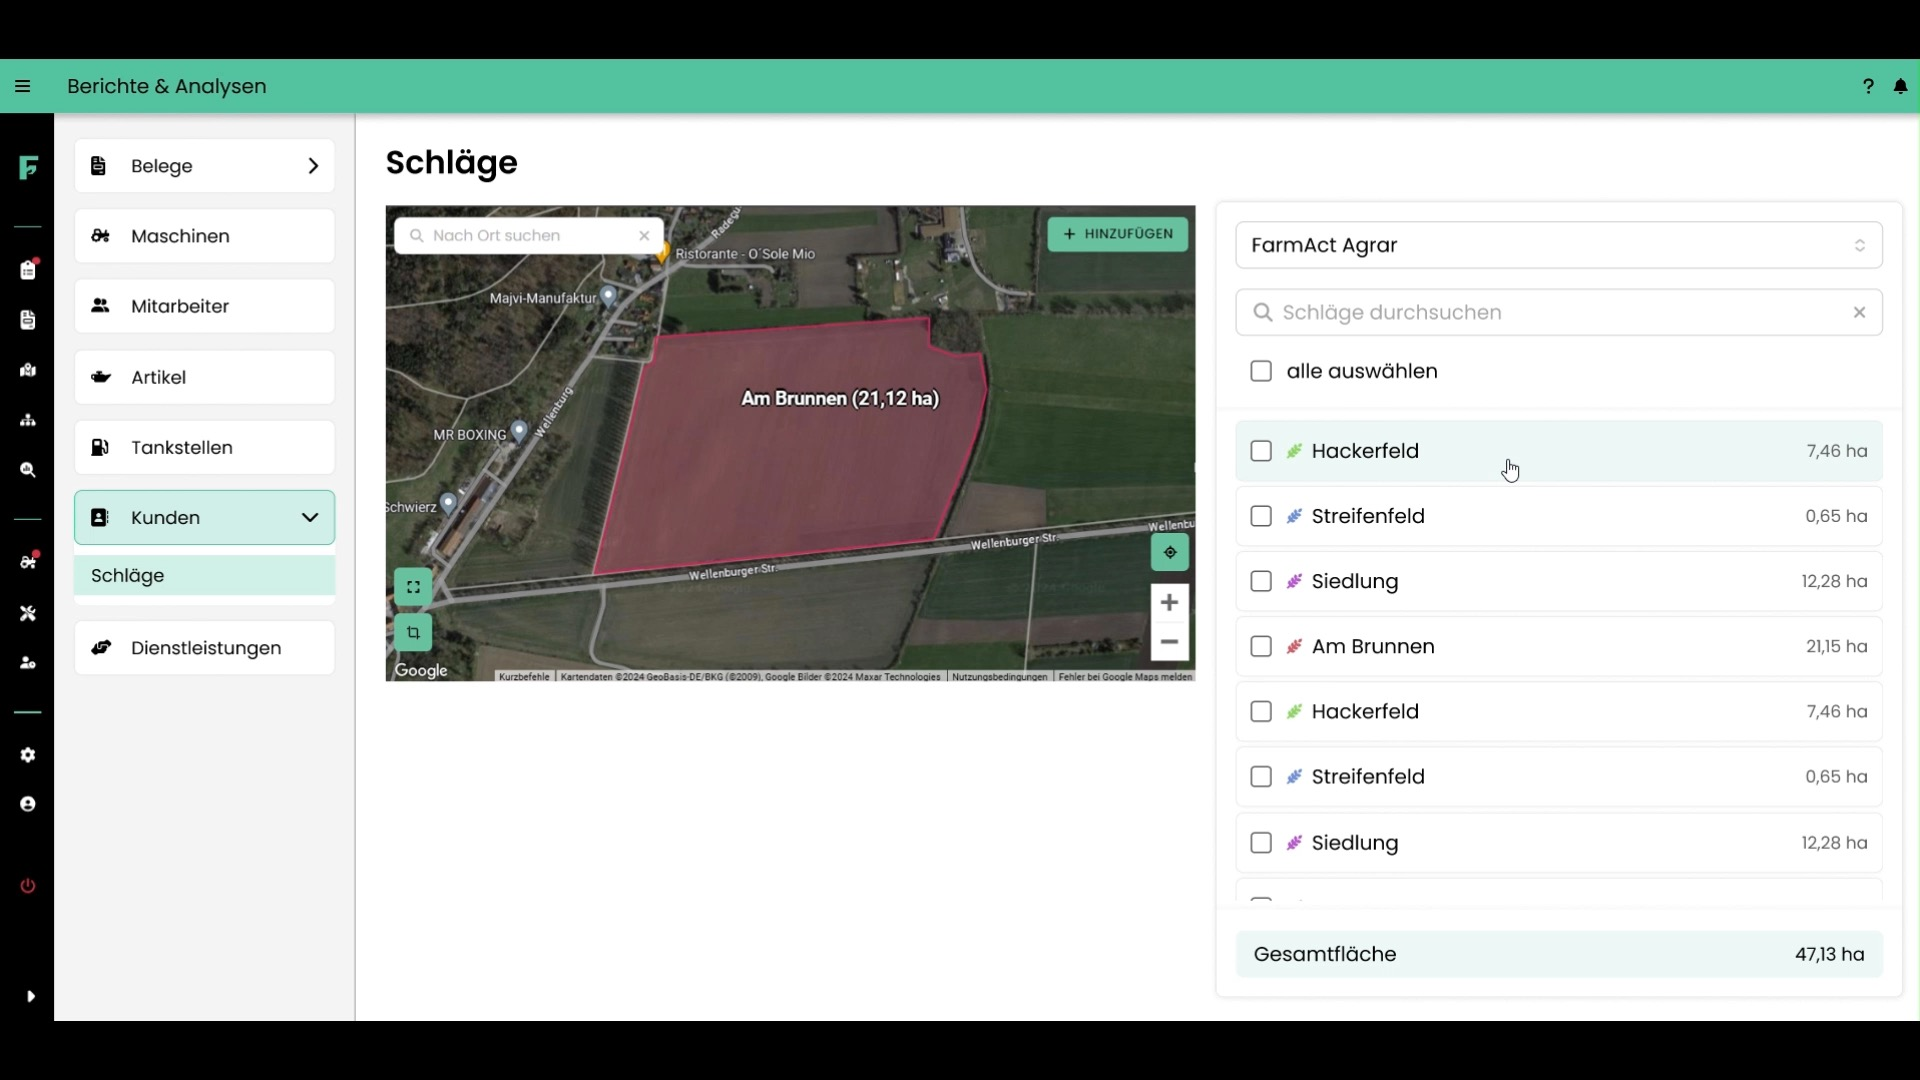Viewport: 1920px width, 1080px height.
Task: Clear the 'Nach Ort suchen' field with X
Action: point(644,236)
